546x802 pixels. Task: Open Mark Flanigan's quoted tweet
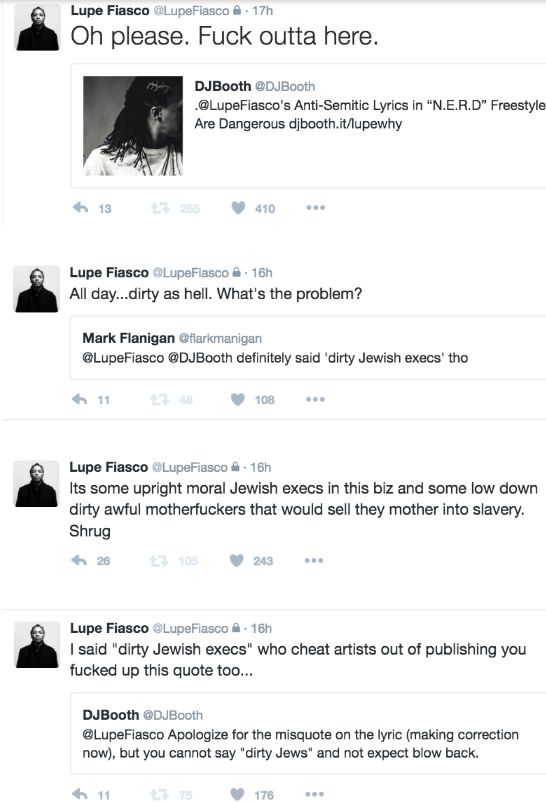coord(308,348)
